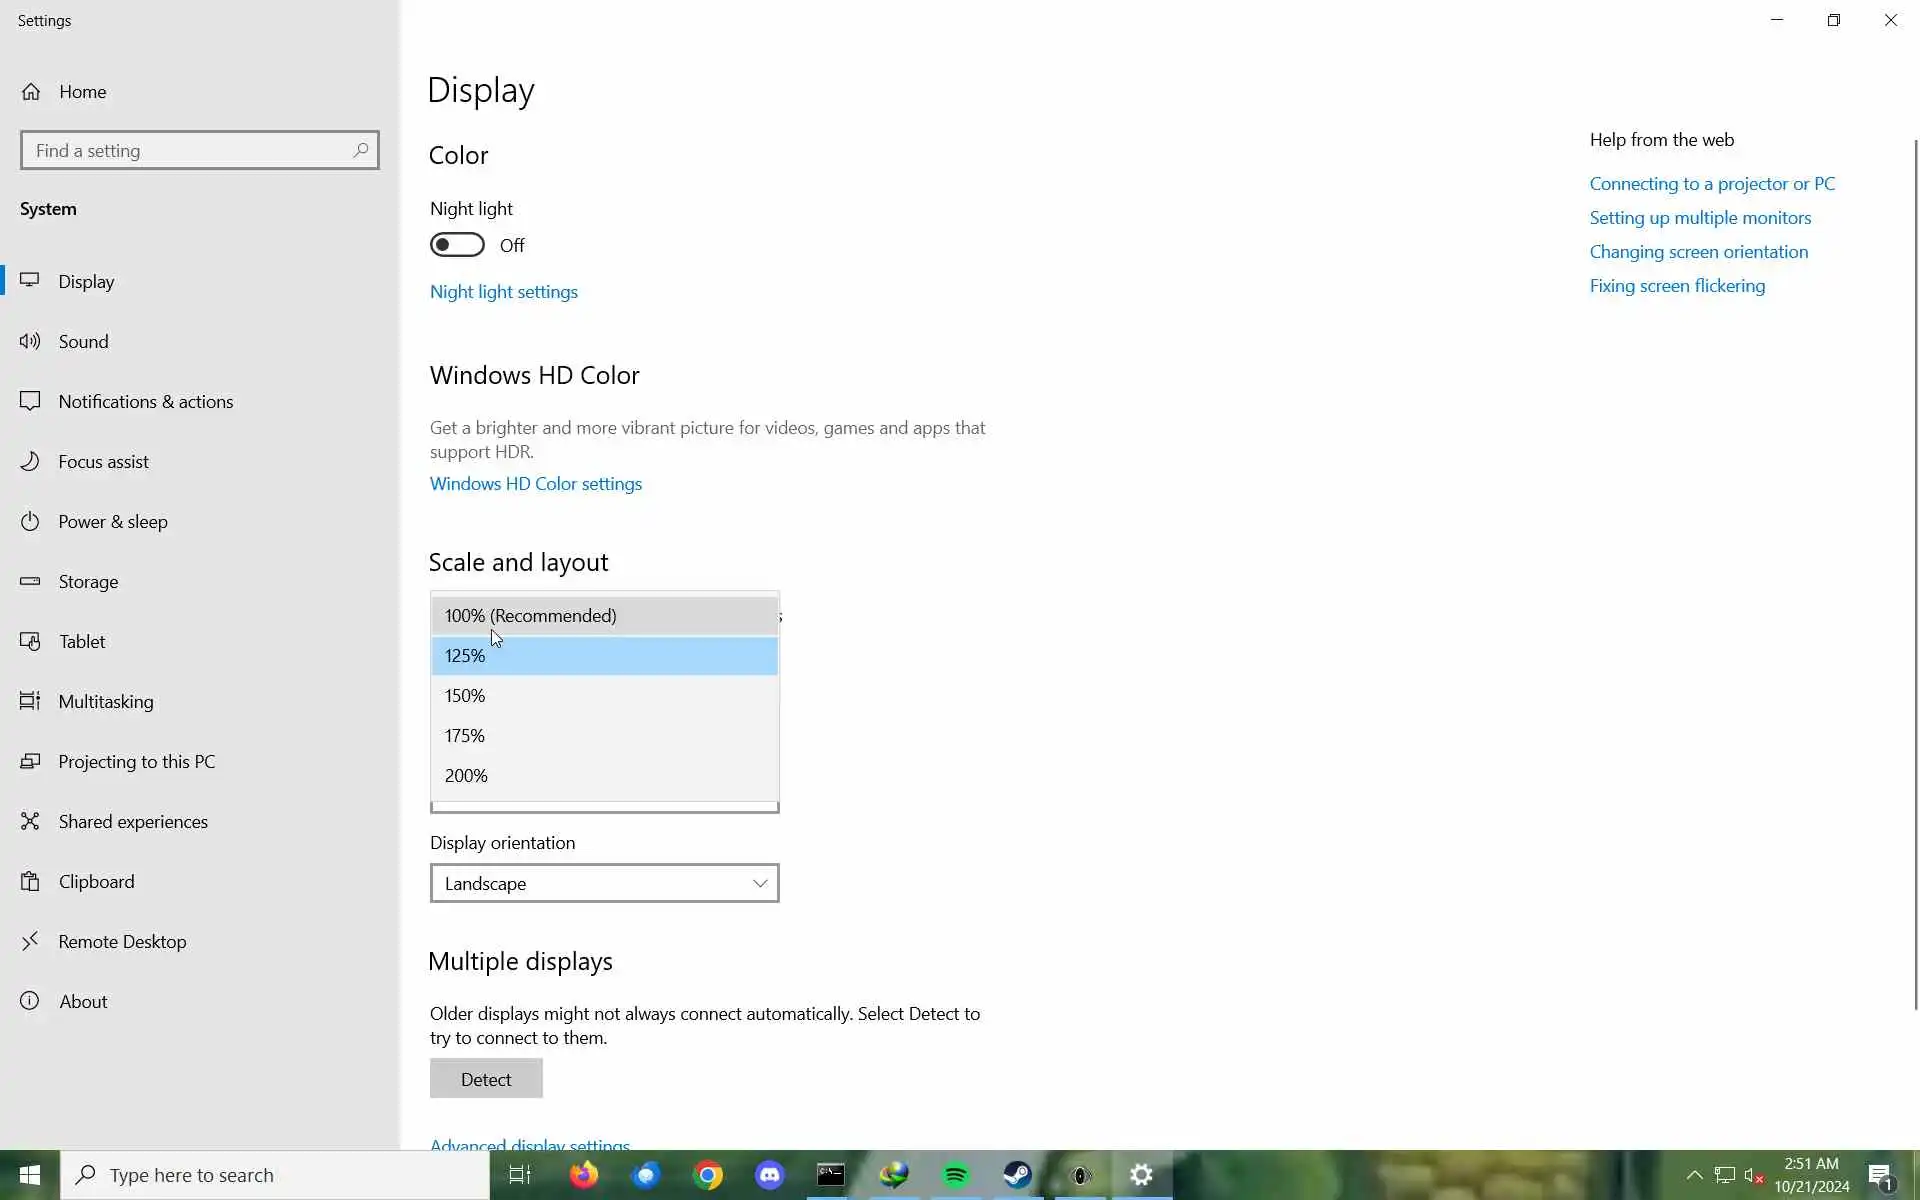The height and width of the screenshot is (1200, 1920).
Task: Click the Power & sleep icon
Action: point(31,521)
